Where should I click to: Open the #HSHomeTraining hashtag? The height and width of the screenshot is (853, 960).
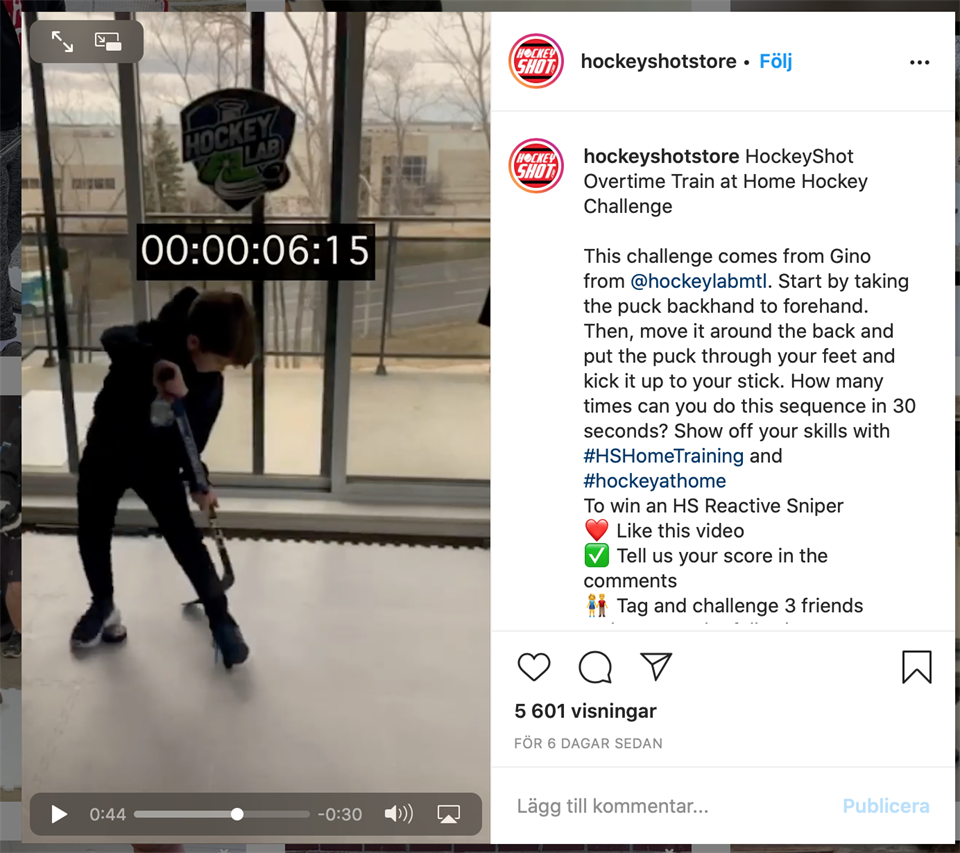664,456
